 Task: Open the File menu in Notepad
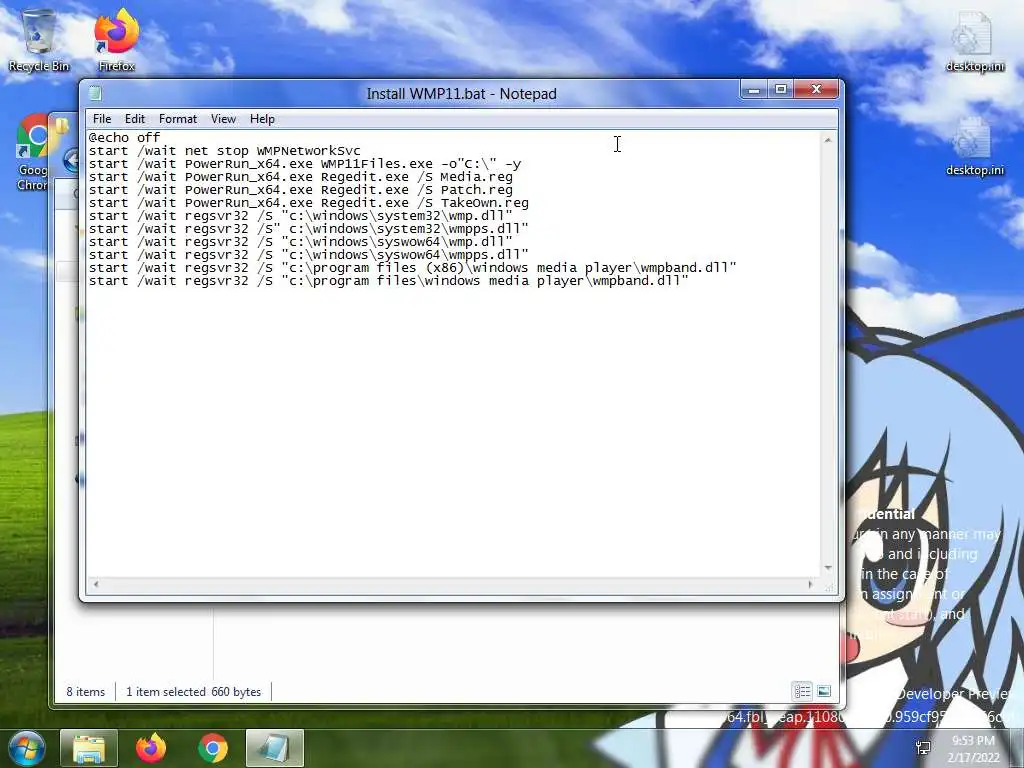tap(102, 119)
